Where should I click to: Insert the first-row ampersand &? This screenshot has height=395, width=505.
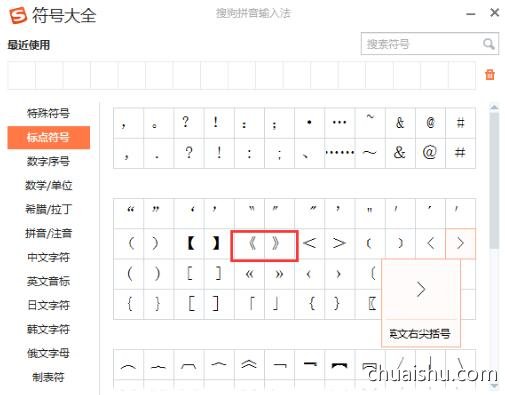coord(400,123)
